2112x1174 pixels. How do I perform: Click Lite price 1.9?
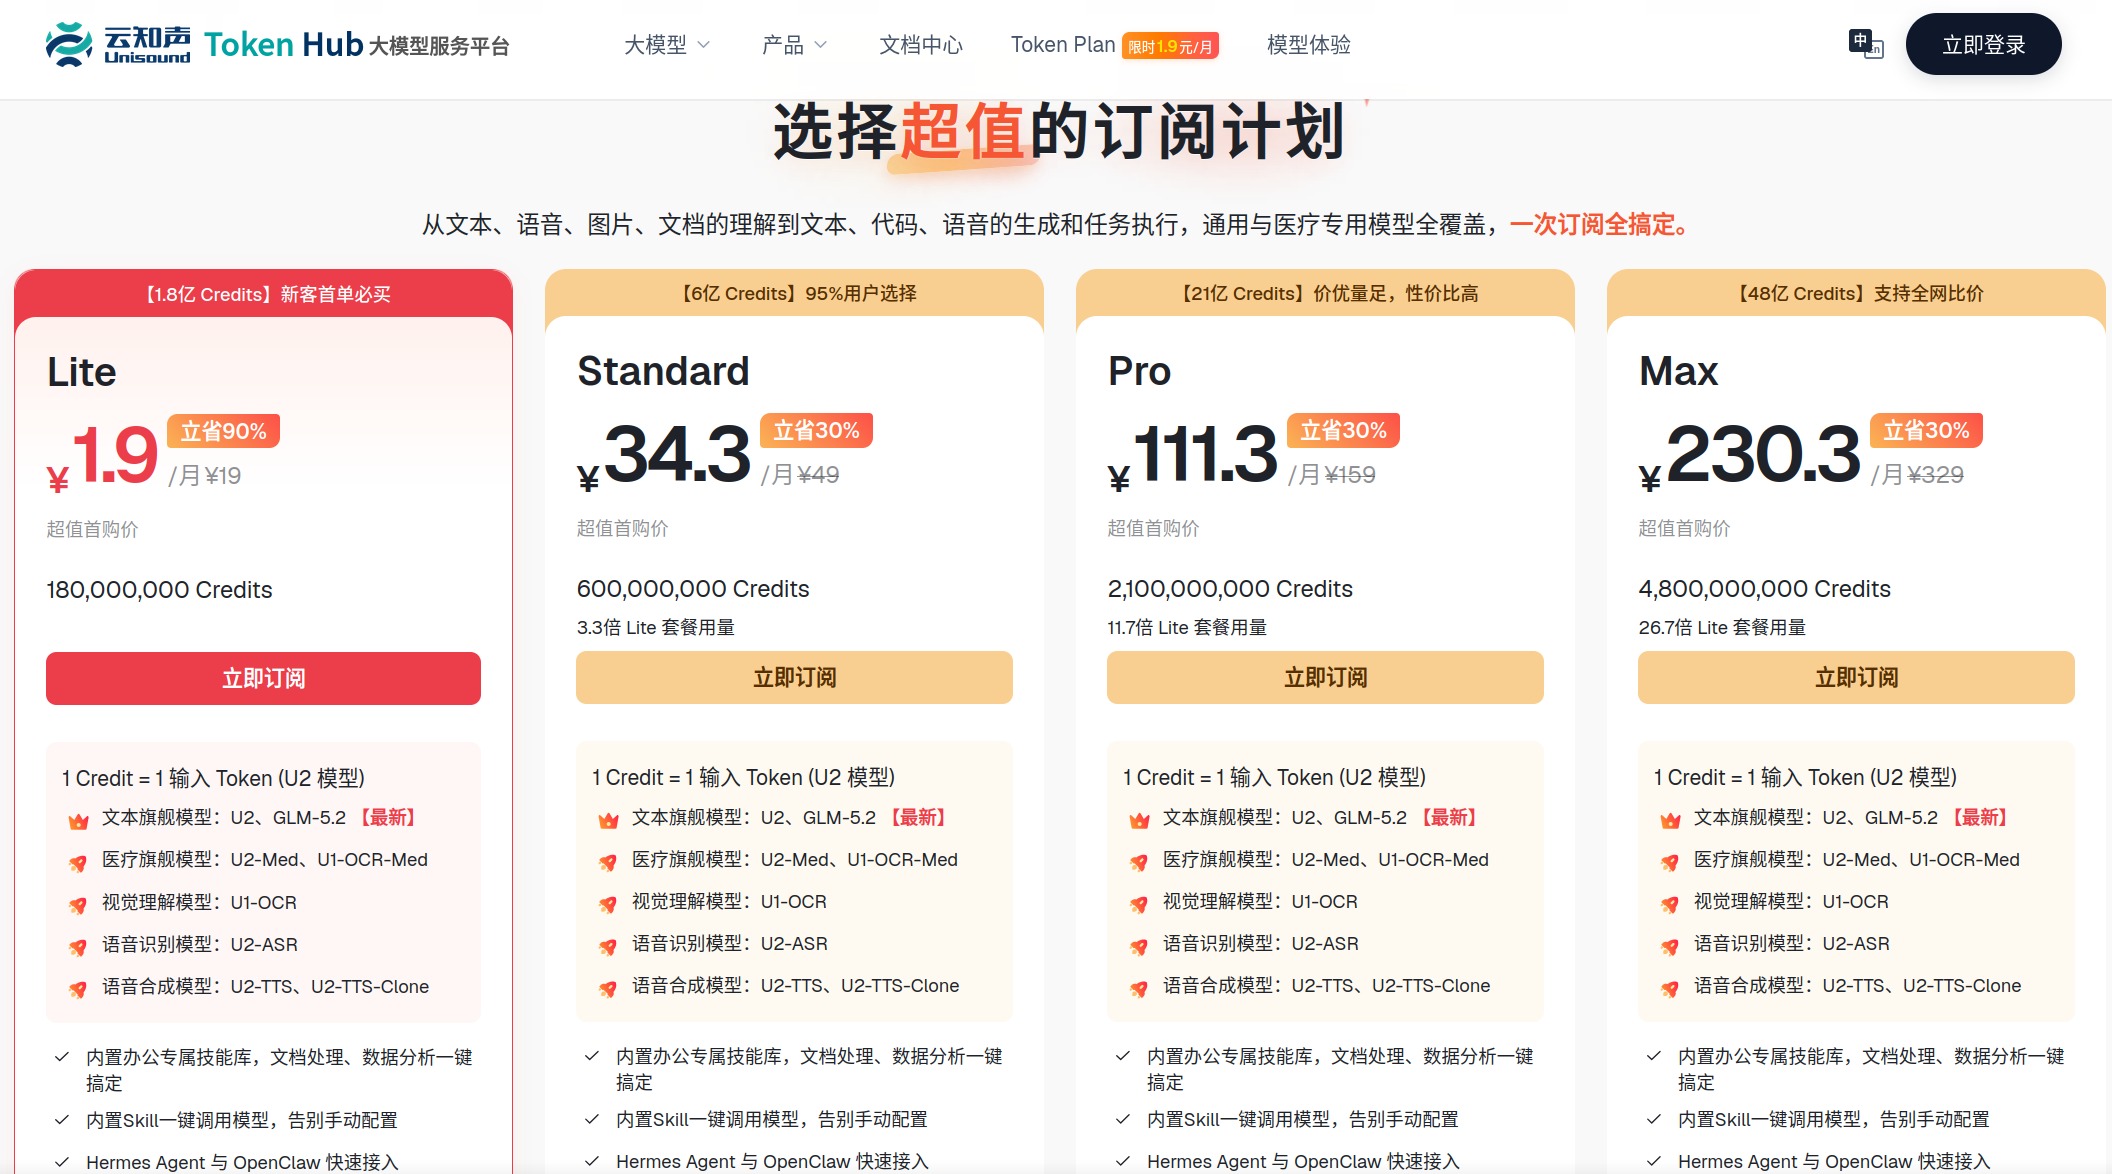[x=115, y=455]
